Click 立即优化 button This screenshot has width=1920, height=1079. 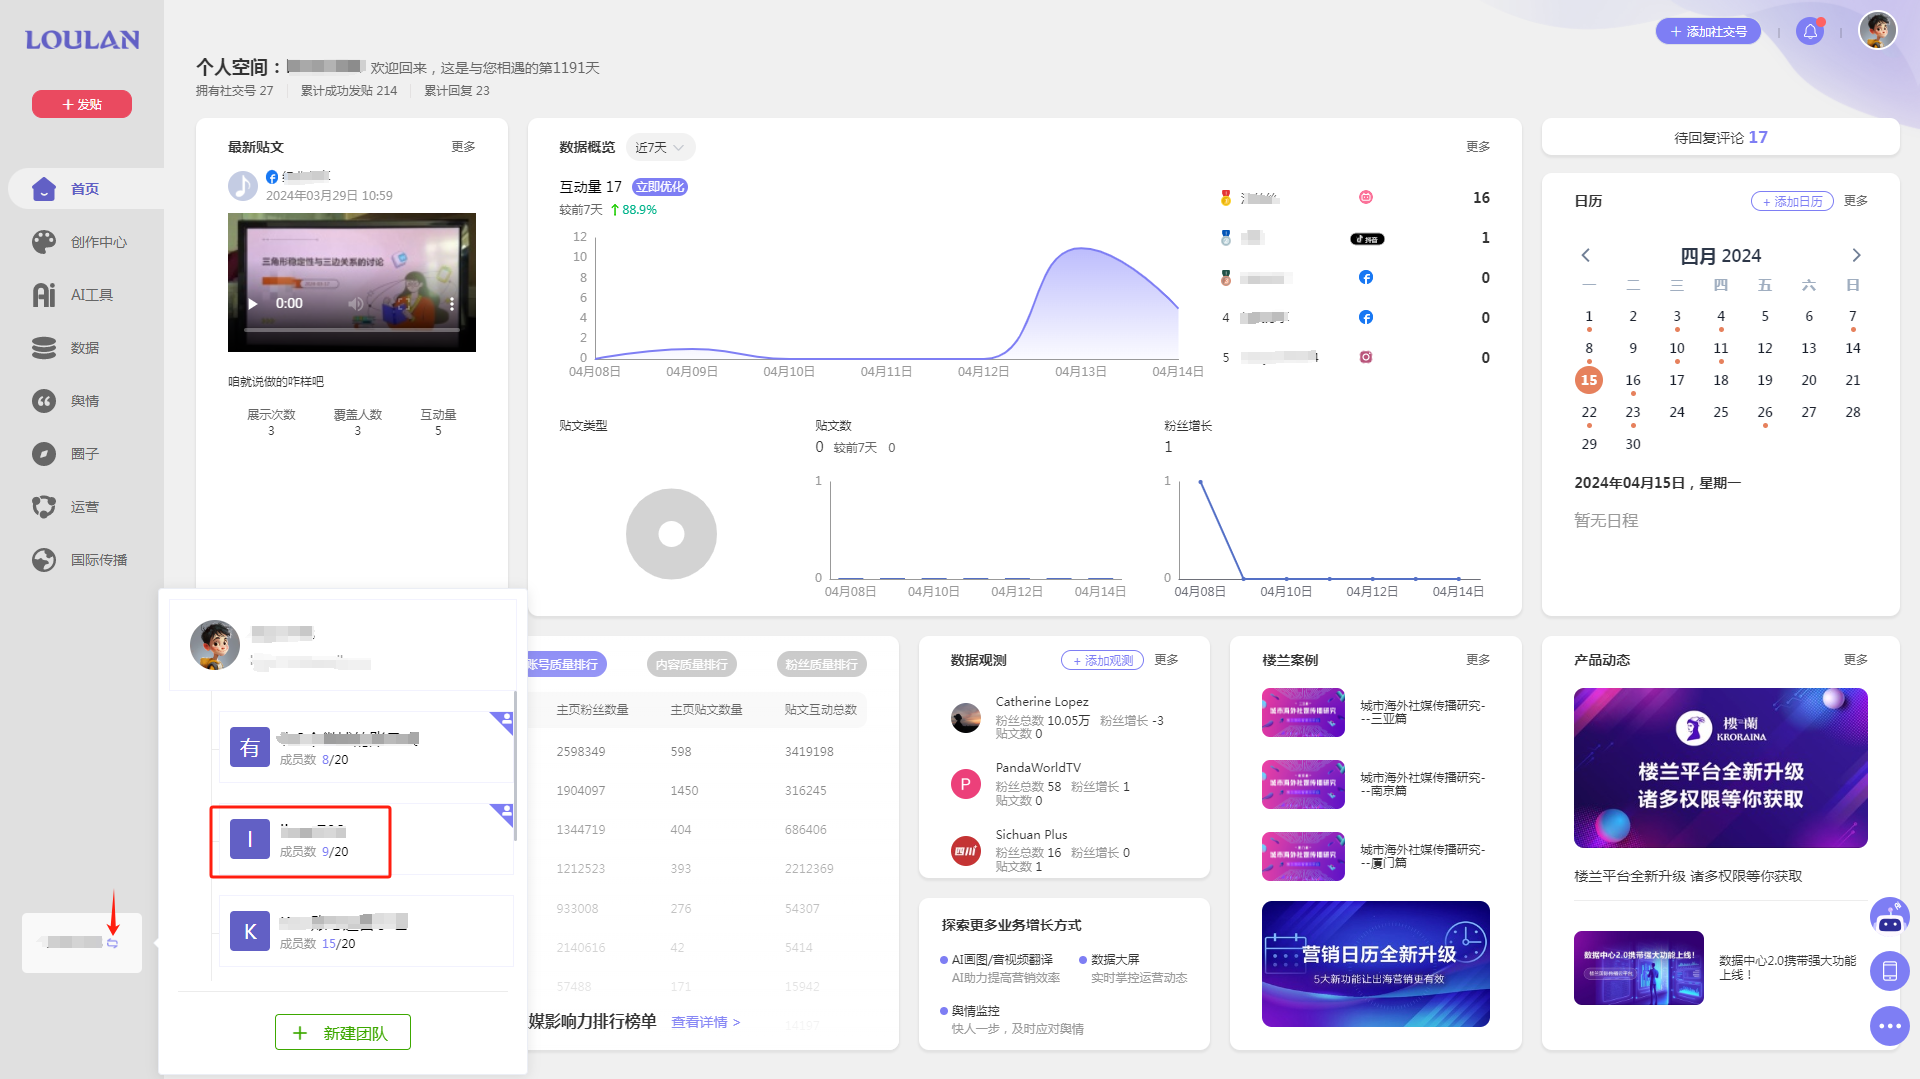(x=660, y=187)
